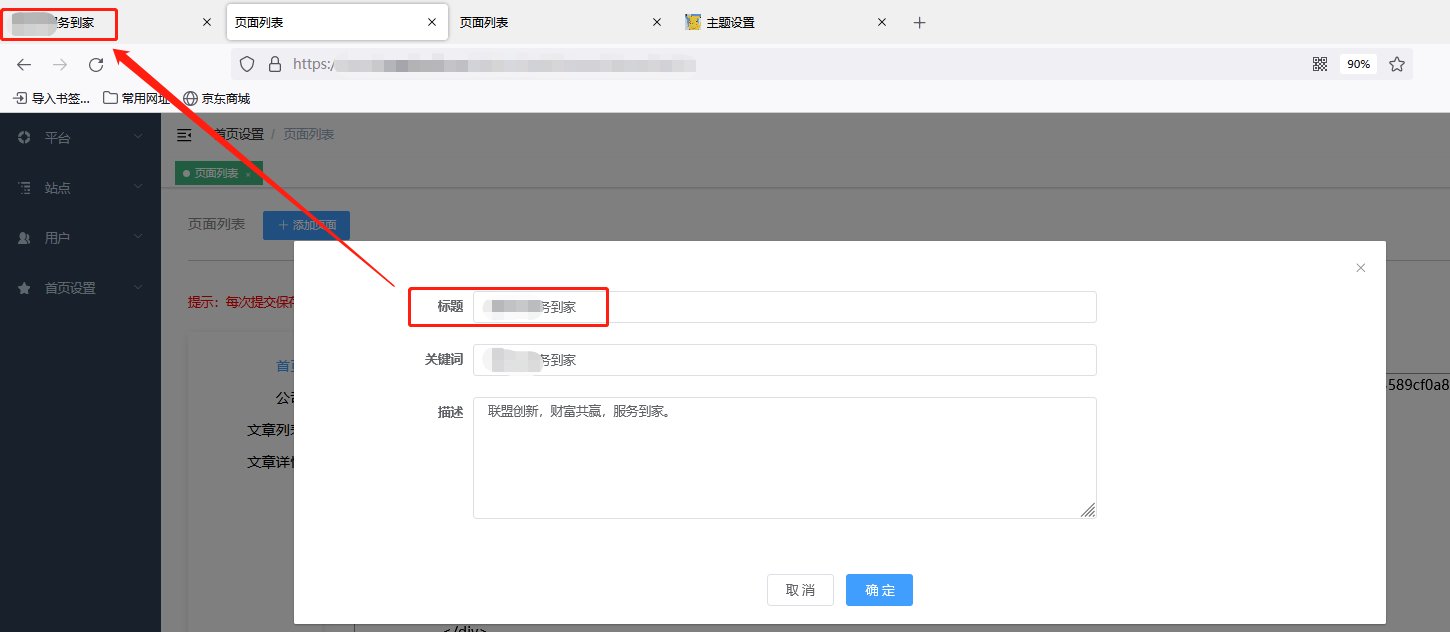Expand the 站点 sidebar menu
Screen dimensions: 1450x632
point(80,188)
